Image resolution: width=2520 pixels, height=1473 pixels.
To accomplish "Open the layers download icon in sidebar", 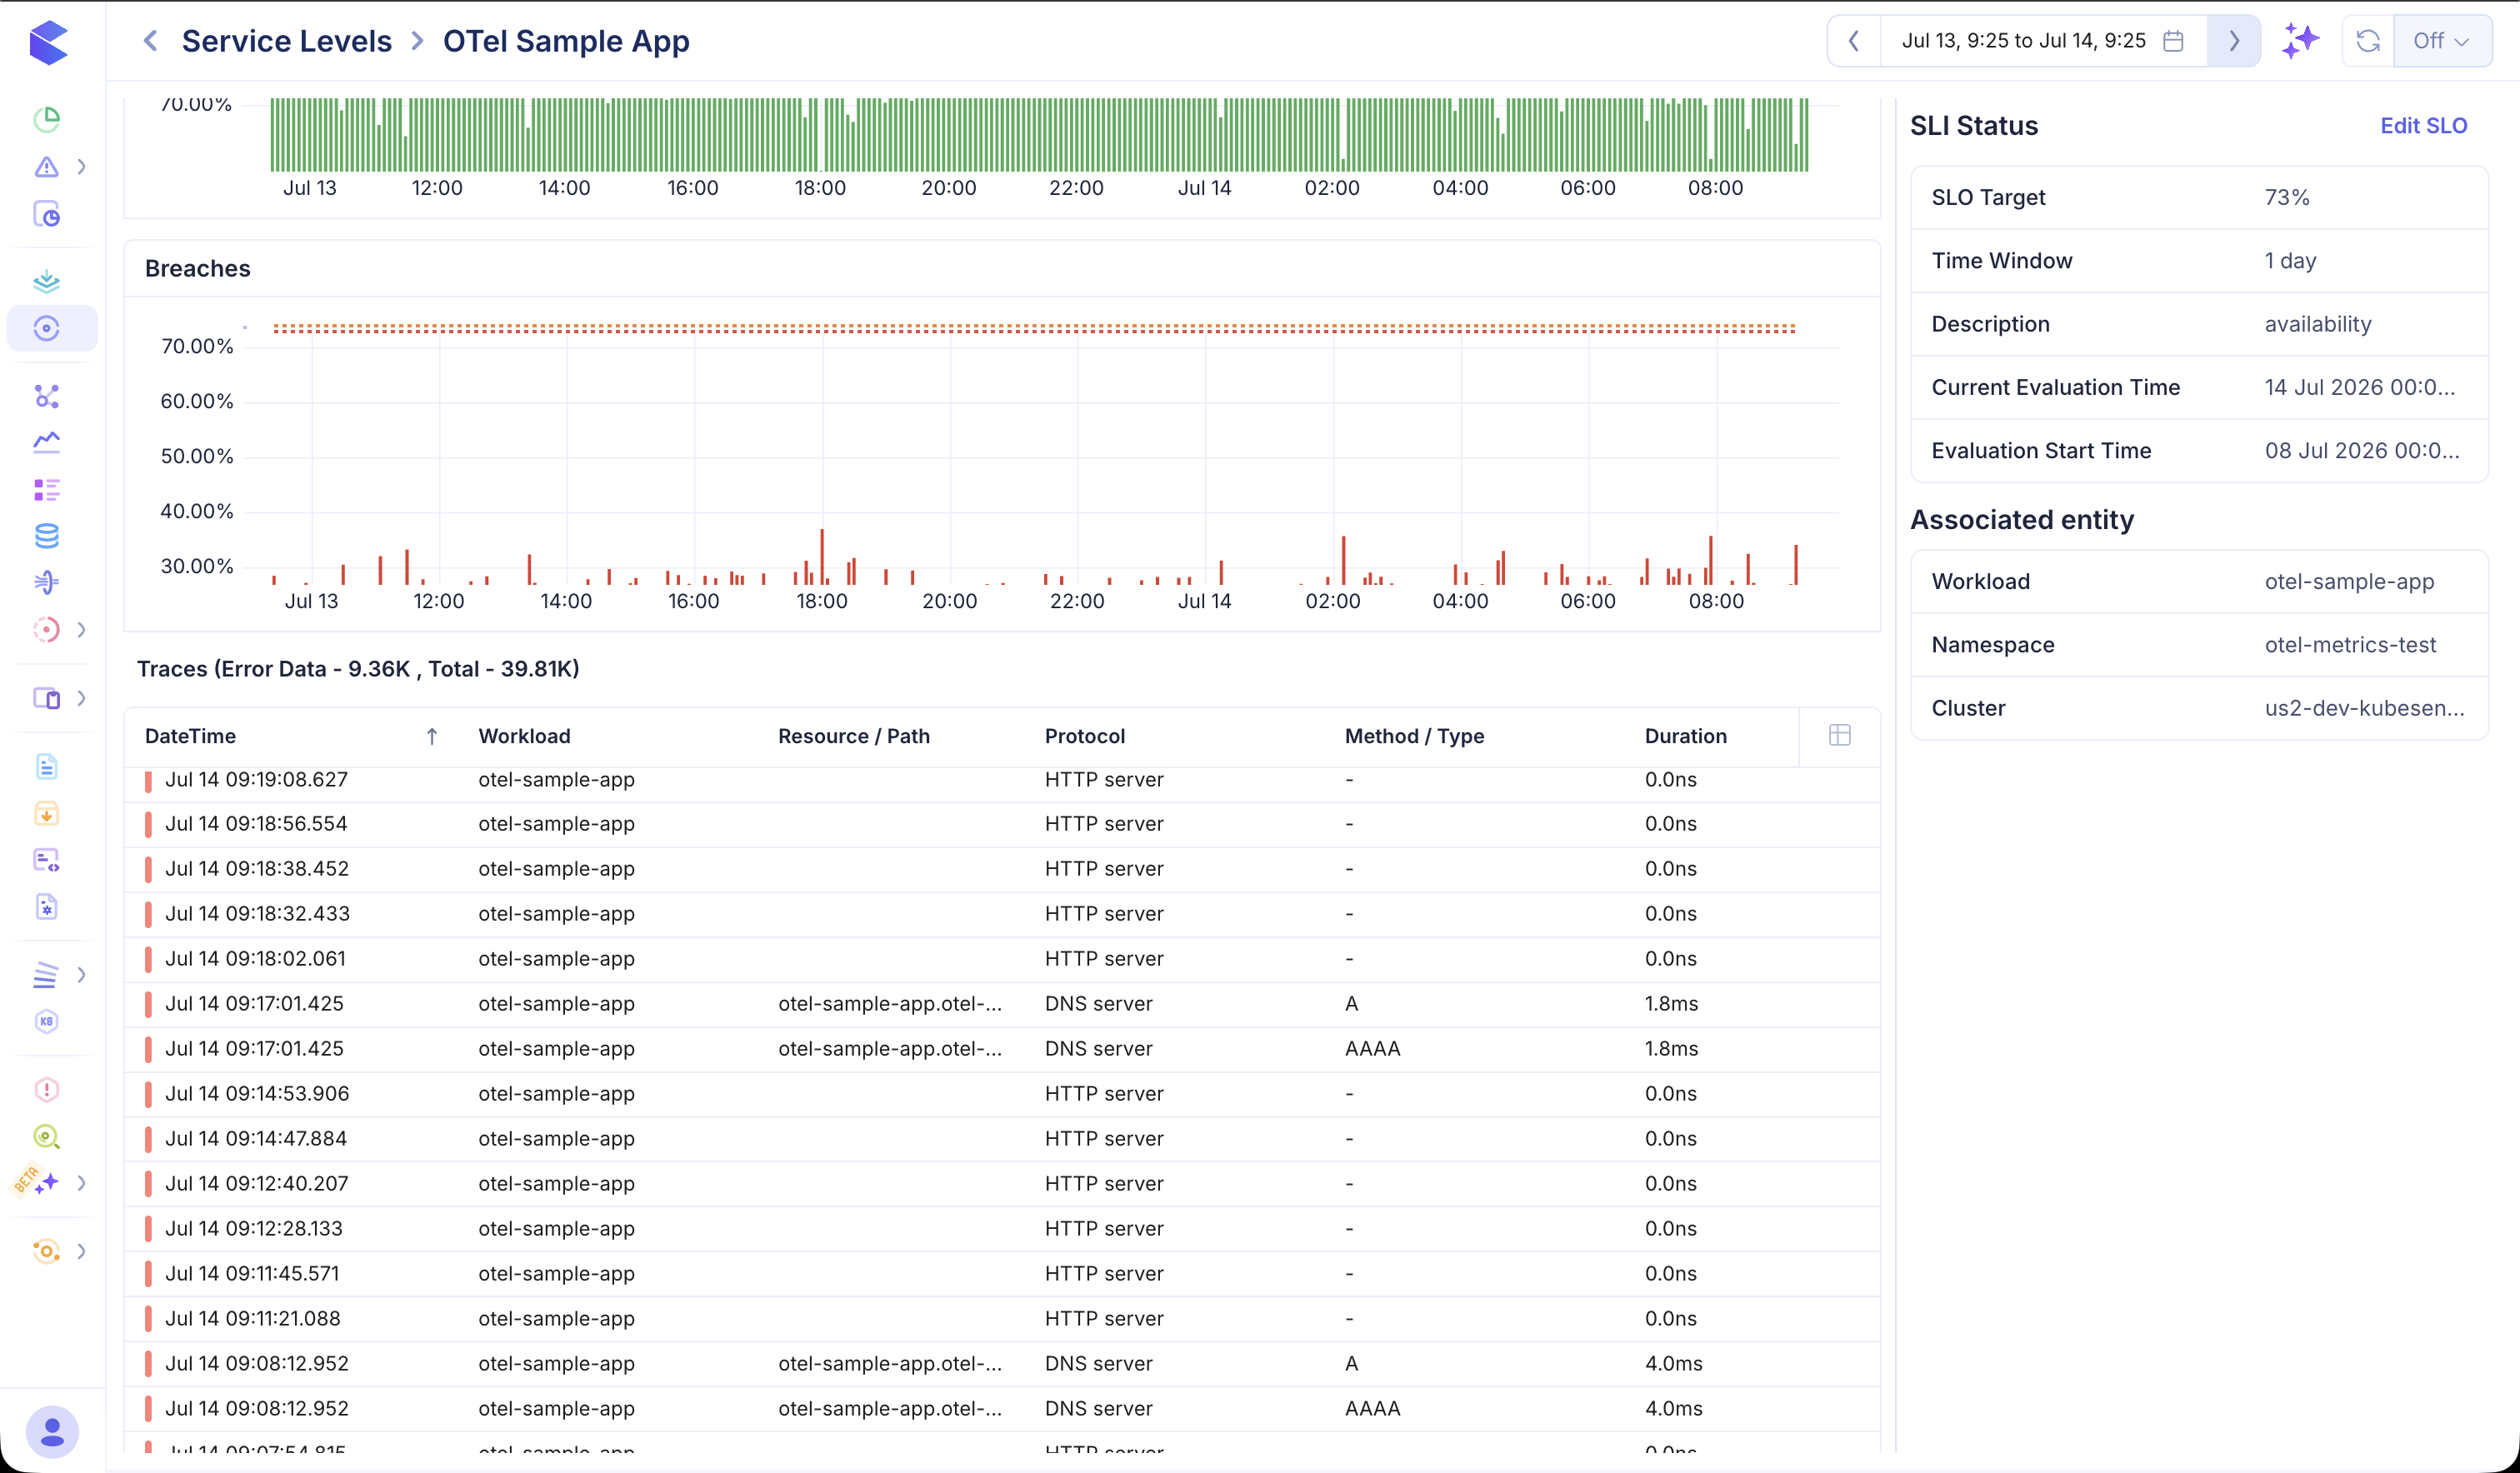I will pyautogui.click(x=46, y=281).
